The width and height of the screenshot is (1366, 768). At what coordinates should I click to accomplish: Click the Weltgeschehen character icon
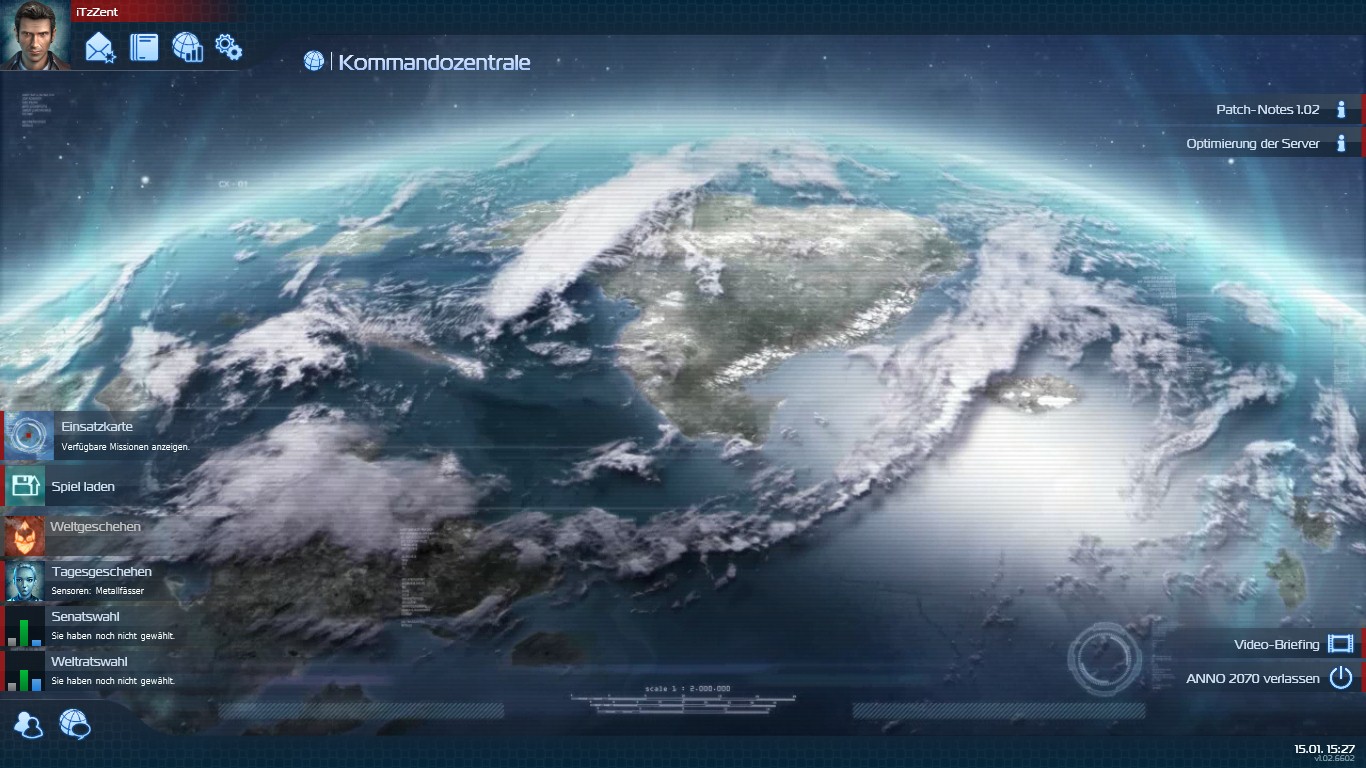tap(25, 535)
